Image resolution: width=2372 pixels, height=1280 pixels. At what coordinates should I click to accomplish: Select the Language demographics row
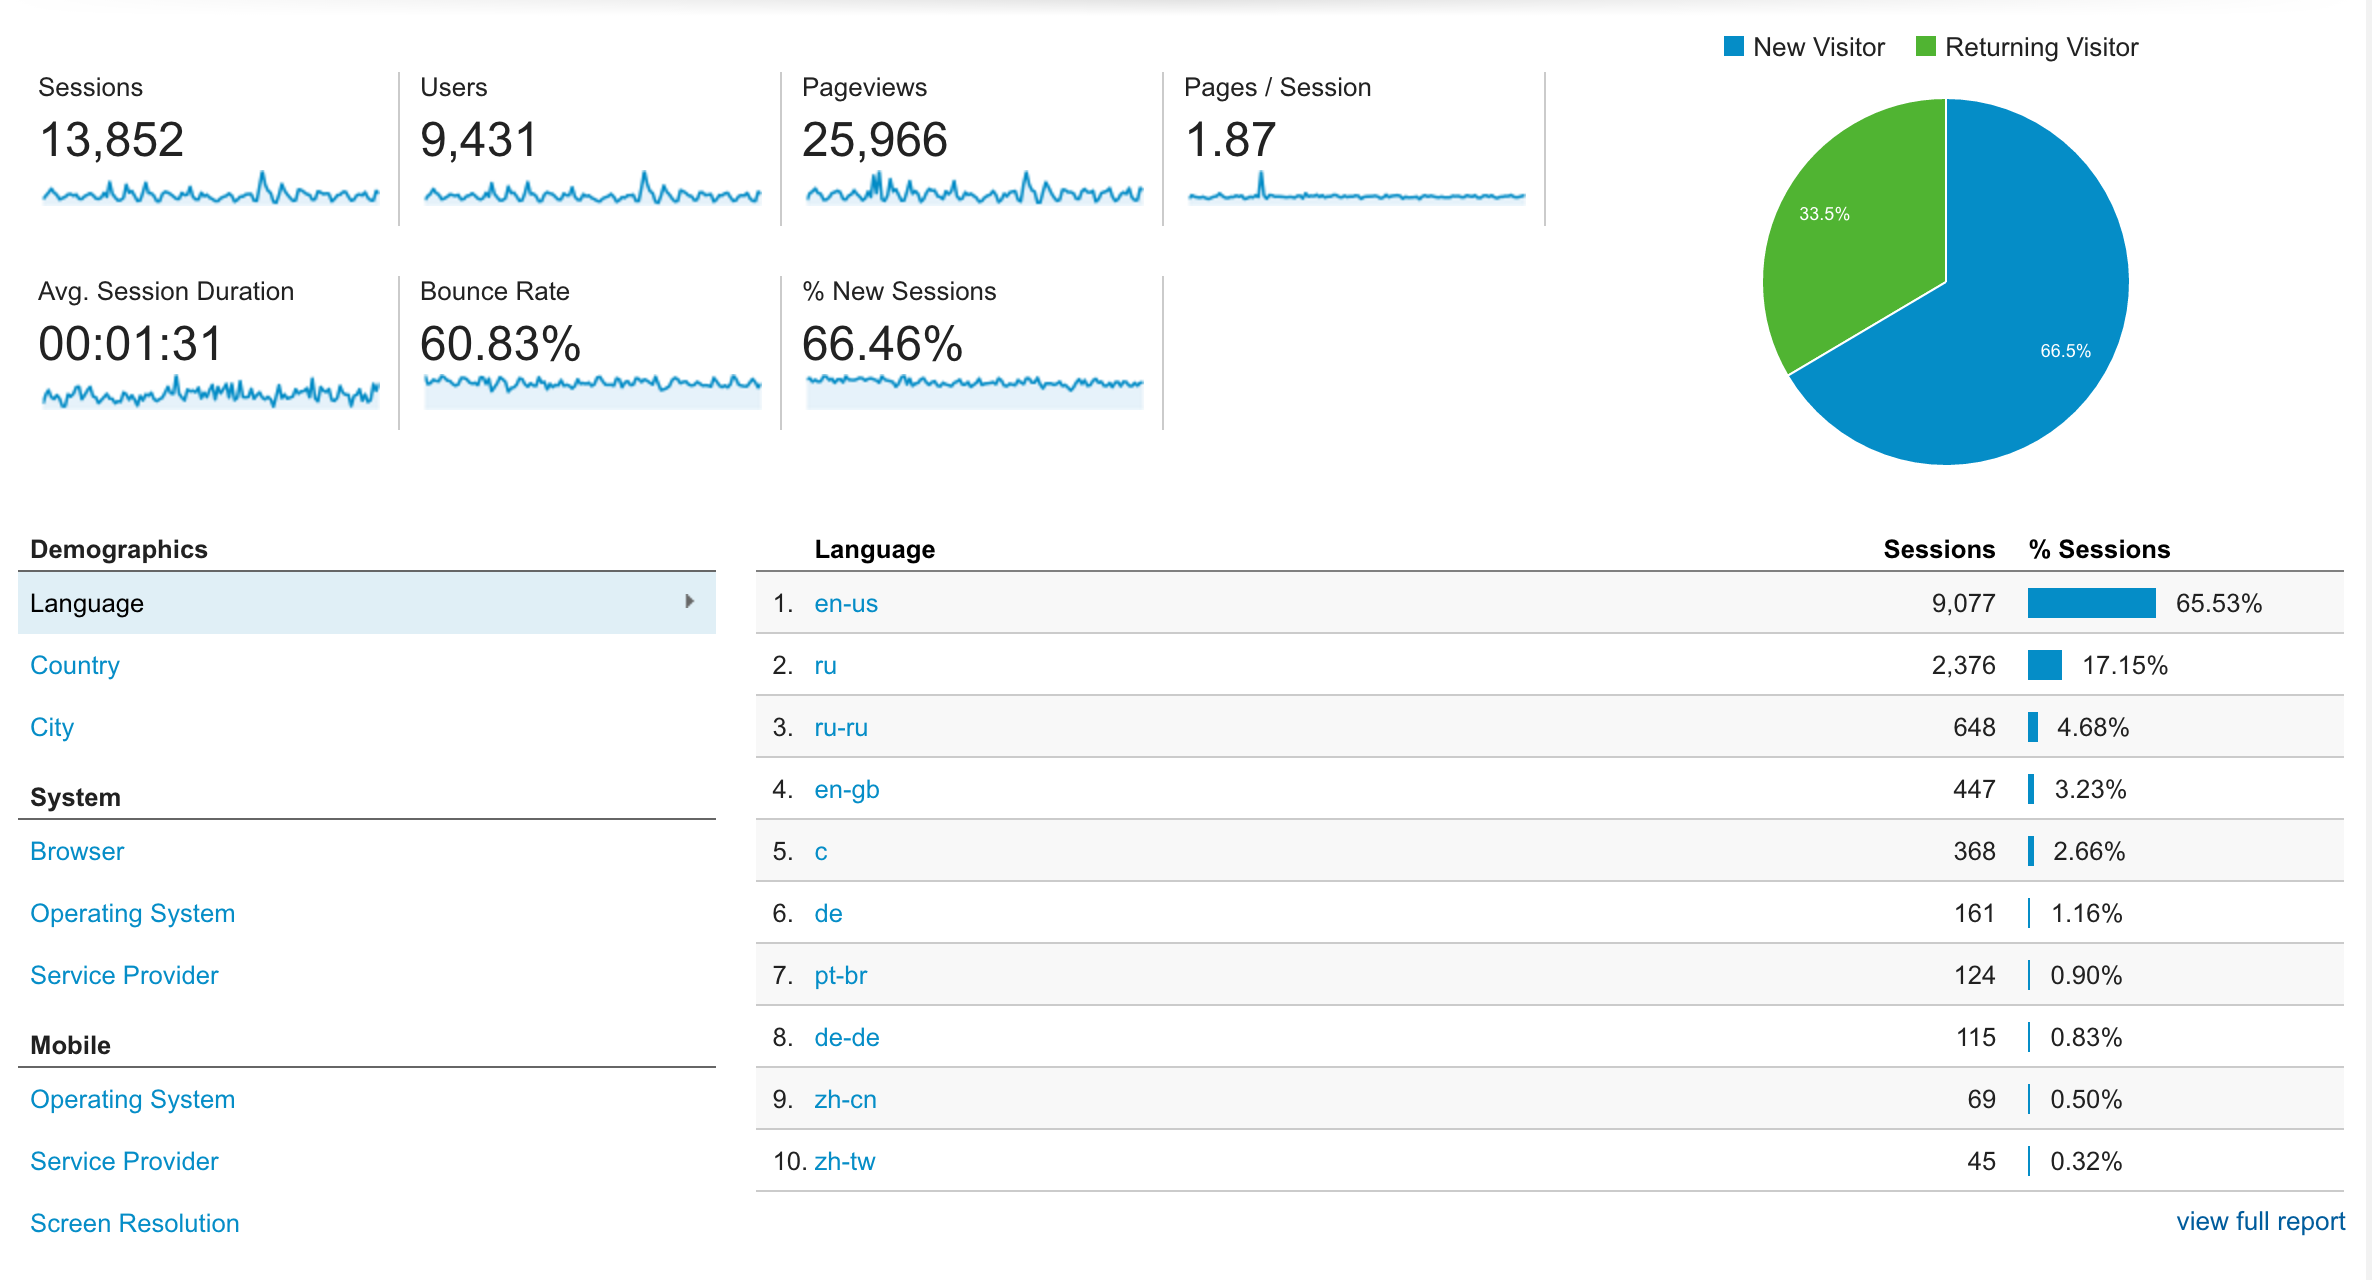(366, 603)
